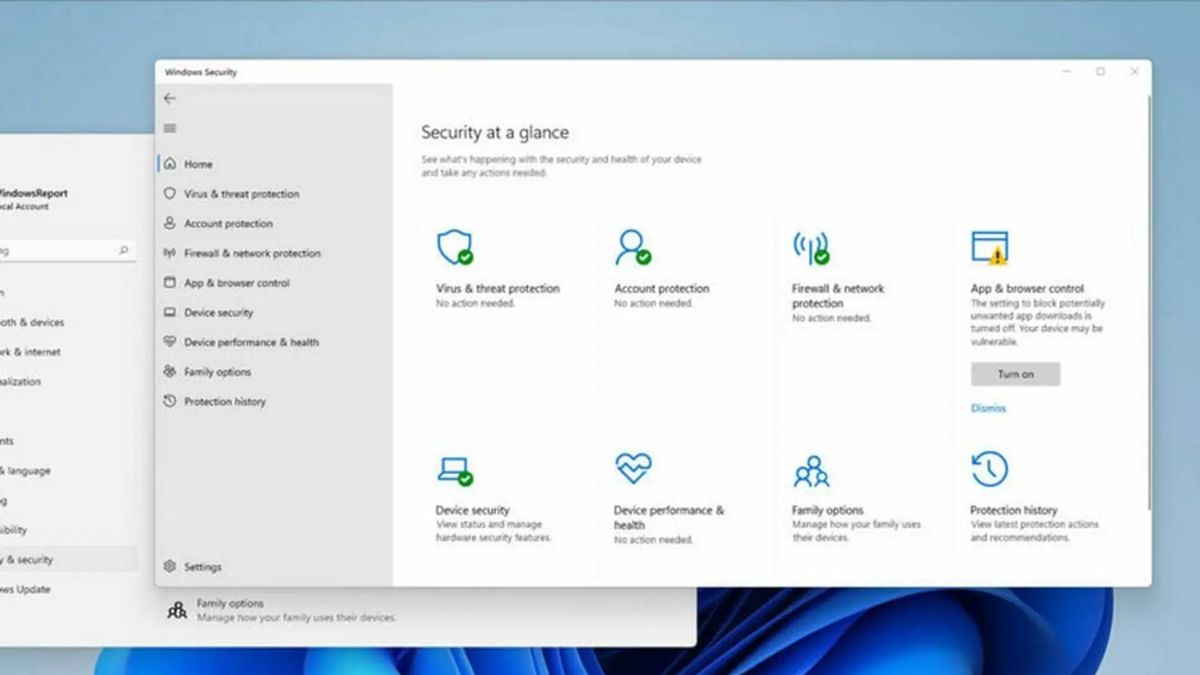Maximize the Windows Security window
The height and width of the screenshot is (675, 1200).
[x=1100, y=72]
